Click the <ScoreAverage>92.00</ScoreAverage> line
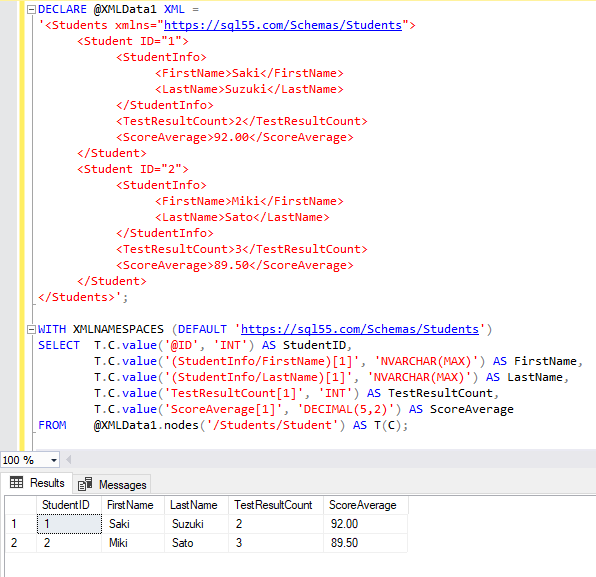 click(x=235, y=137)
